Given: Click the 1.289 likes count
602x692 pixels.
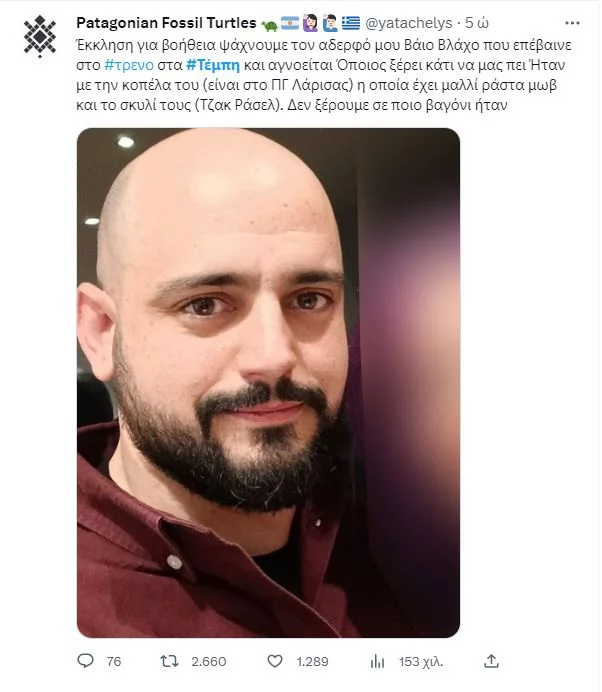Looking at the screenshot, I should click(x=312, y=662).
